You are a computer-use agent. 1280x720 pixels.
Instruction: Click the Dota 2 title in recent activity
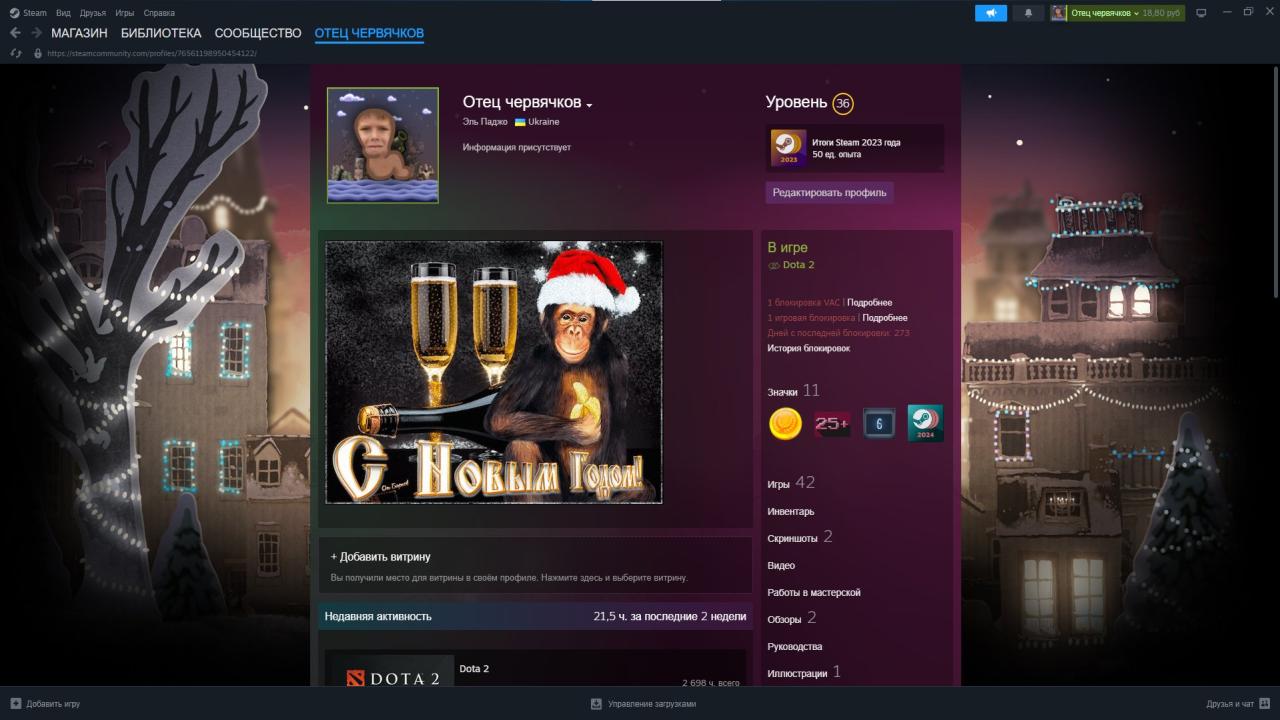474,669
